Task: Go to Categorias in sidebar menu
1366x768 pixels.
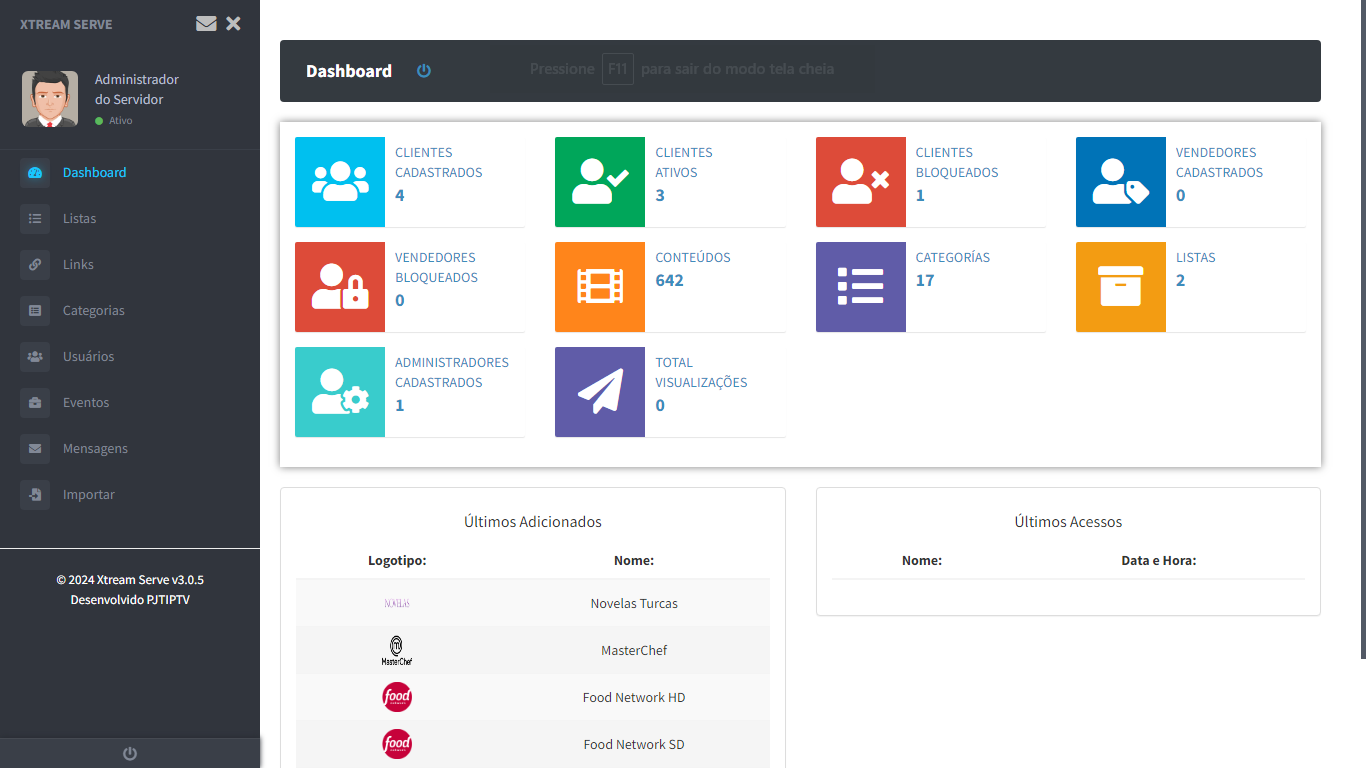Action: click(93, 310)
